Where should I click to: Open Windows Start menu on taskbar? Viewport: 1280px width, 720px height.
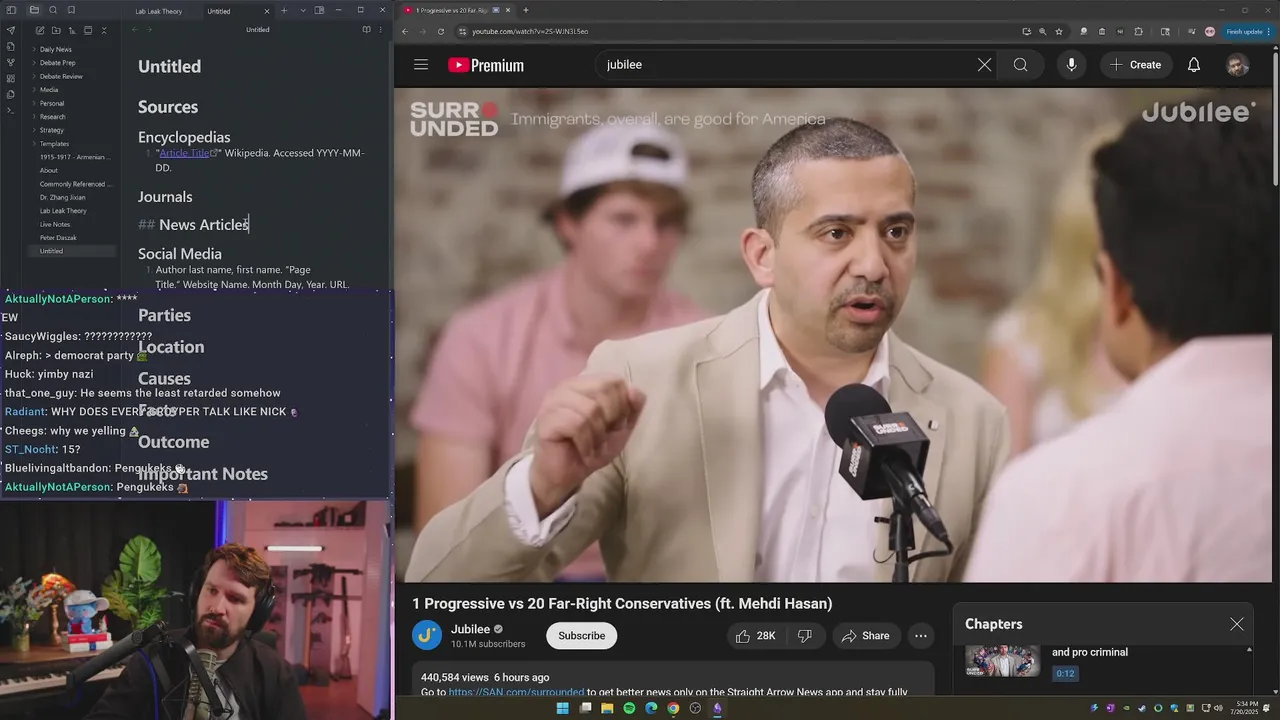coord(562,708)
